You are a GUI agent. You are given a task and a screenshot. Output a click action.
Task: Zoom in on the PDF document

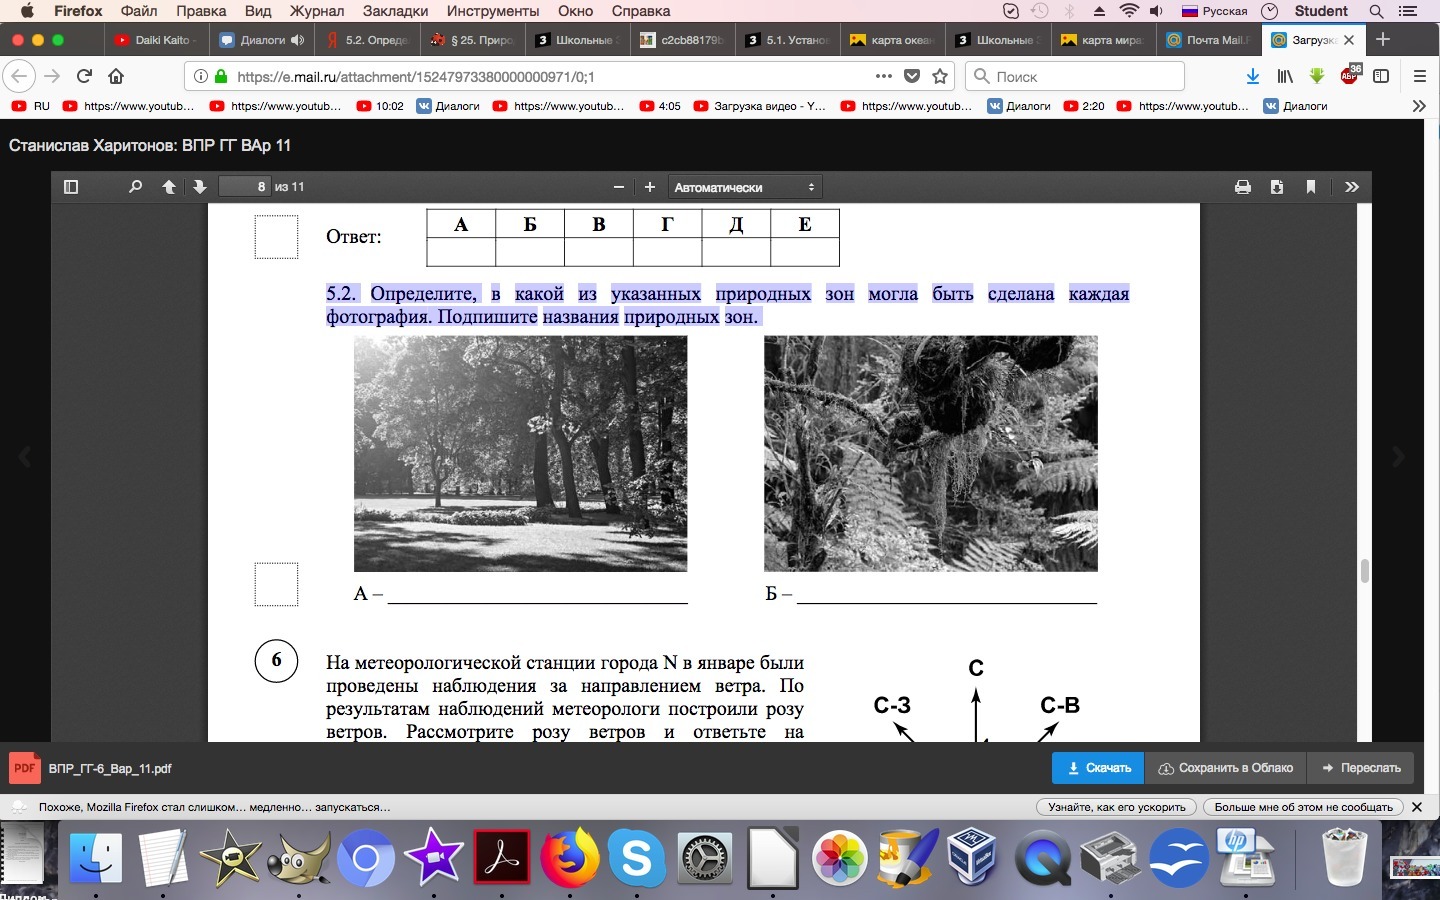650,187
